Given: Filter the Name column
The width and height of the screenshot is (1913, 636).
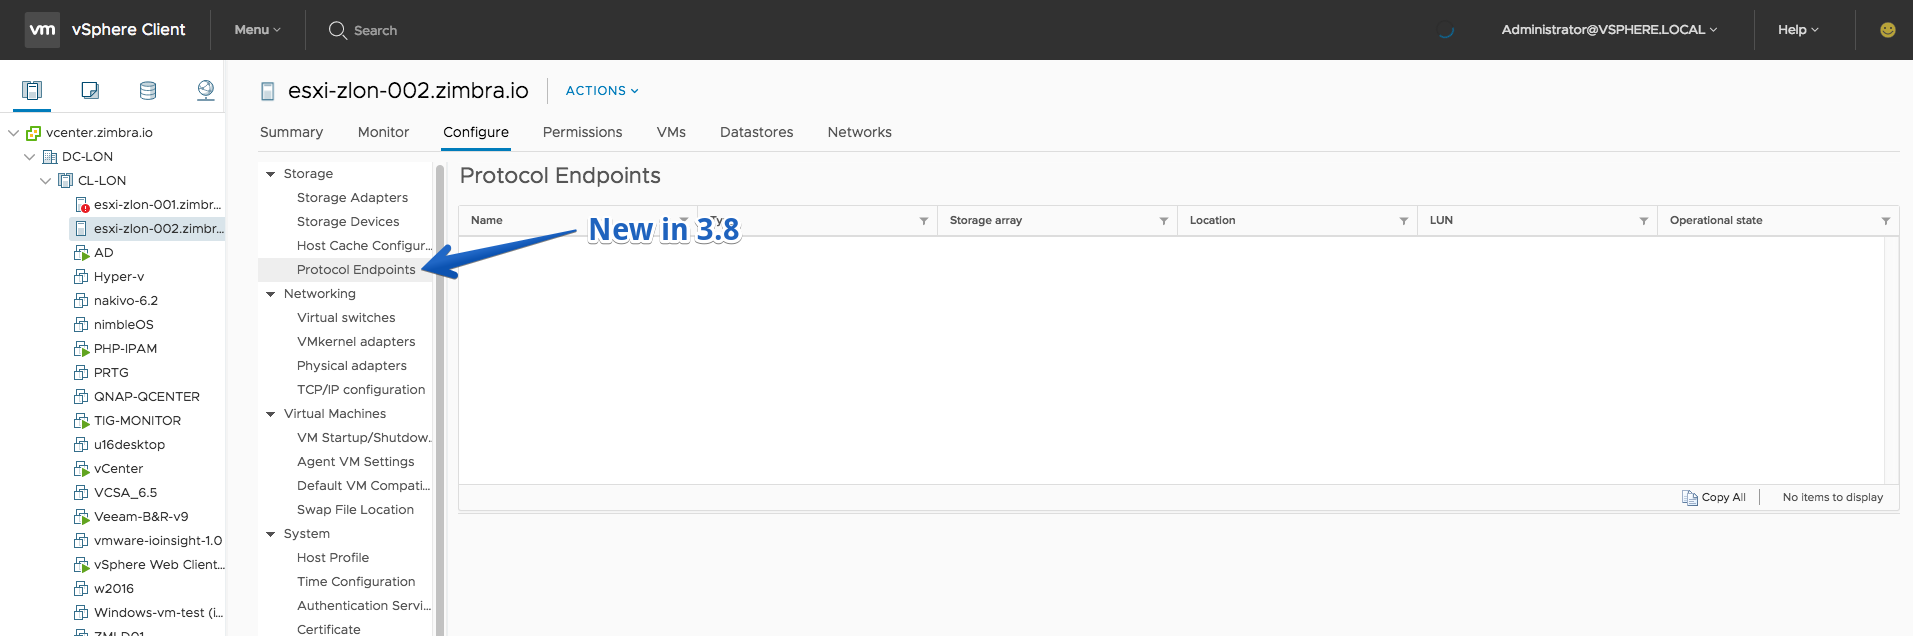Looking at the screenshot, I should [684, 221].
